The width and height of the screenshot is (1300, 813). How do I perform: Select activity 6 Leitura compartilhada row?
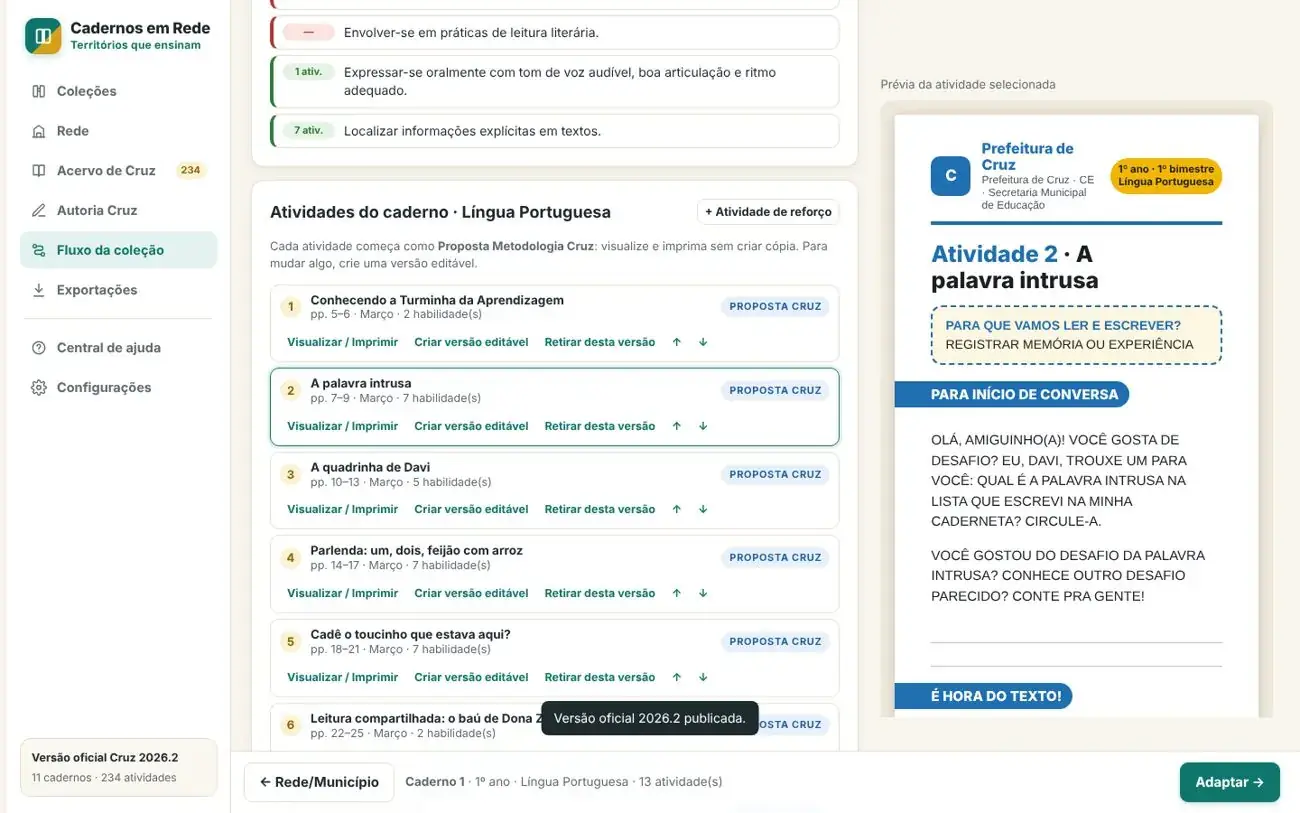554,727
